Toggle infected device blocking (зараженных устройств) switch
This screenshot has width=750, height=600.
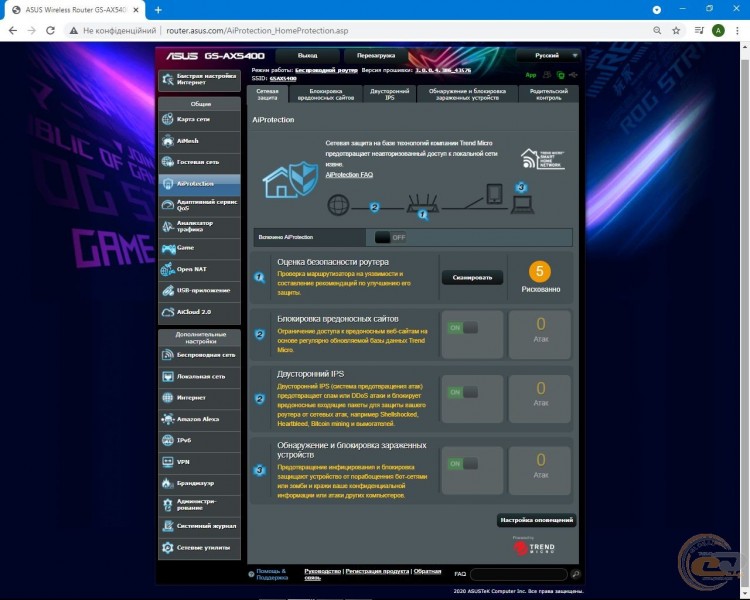click(x=463, y=464)
